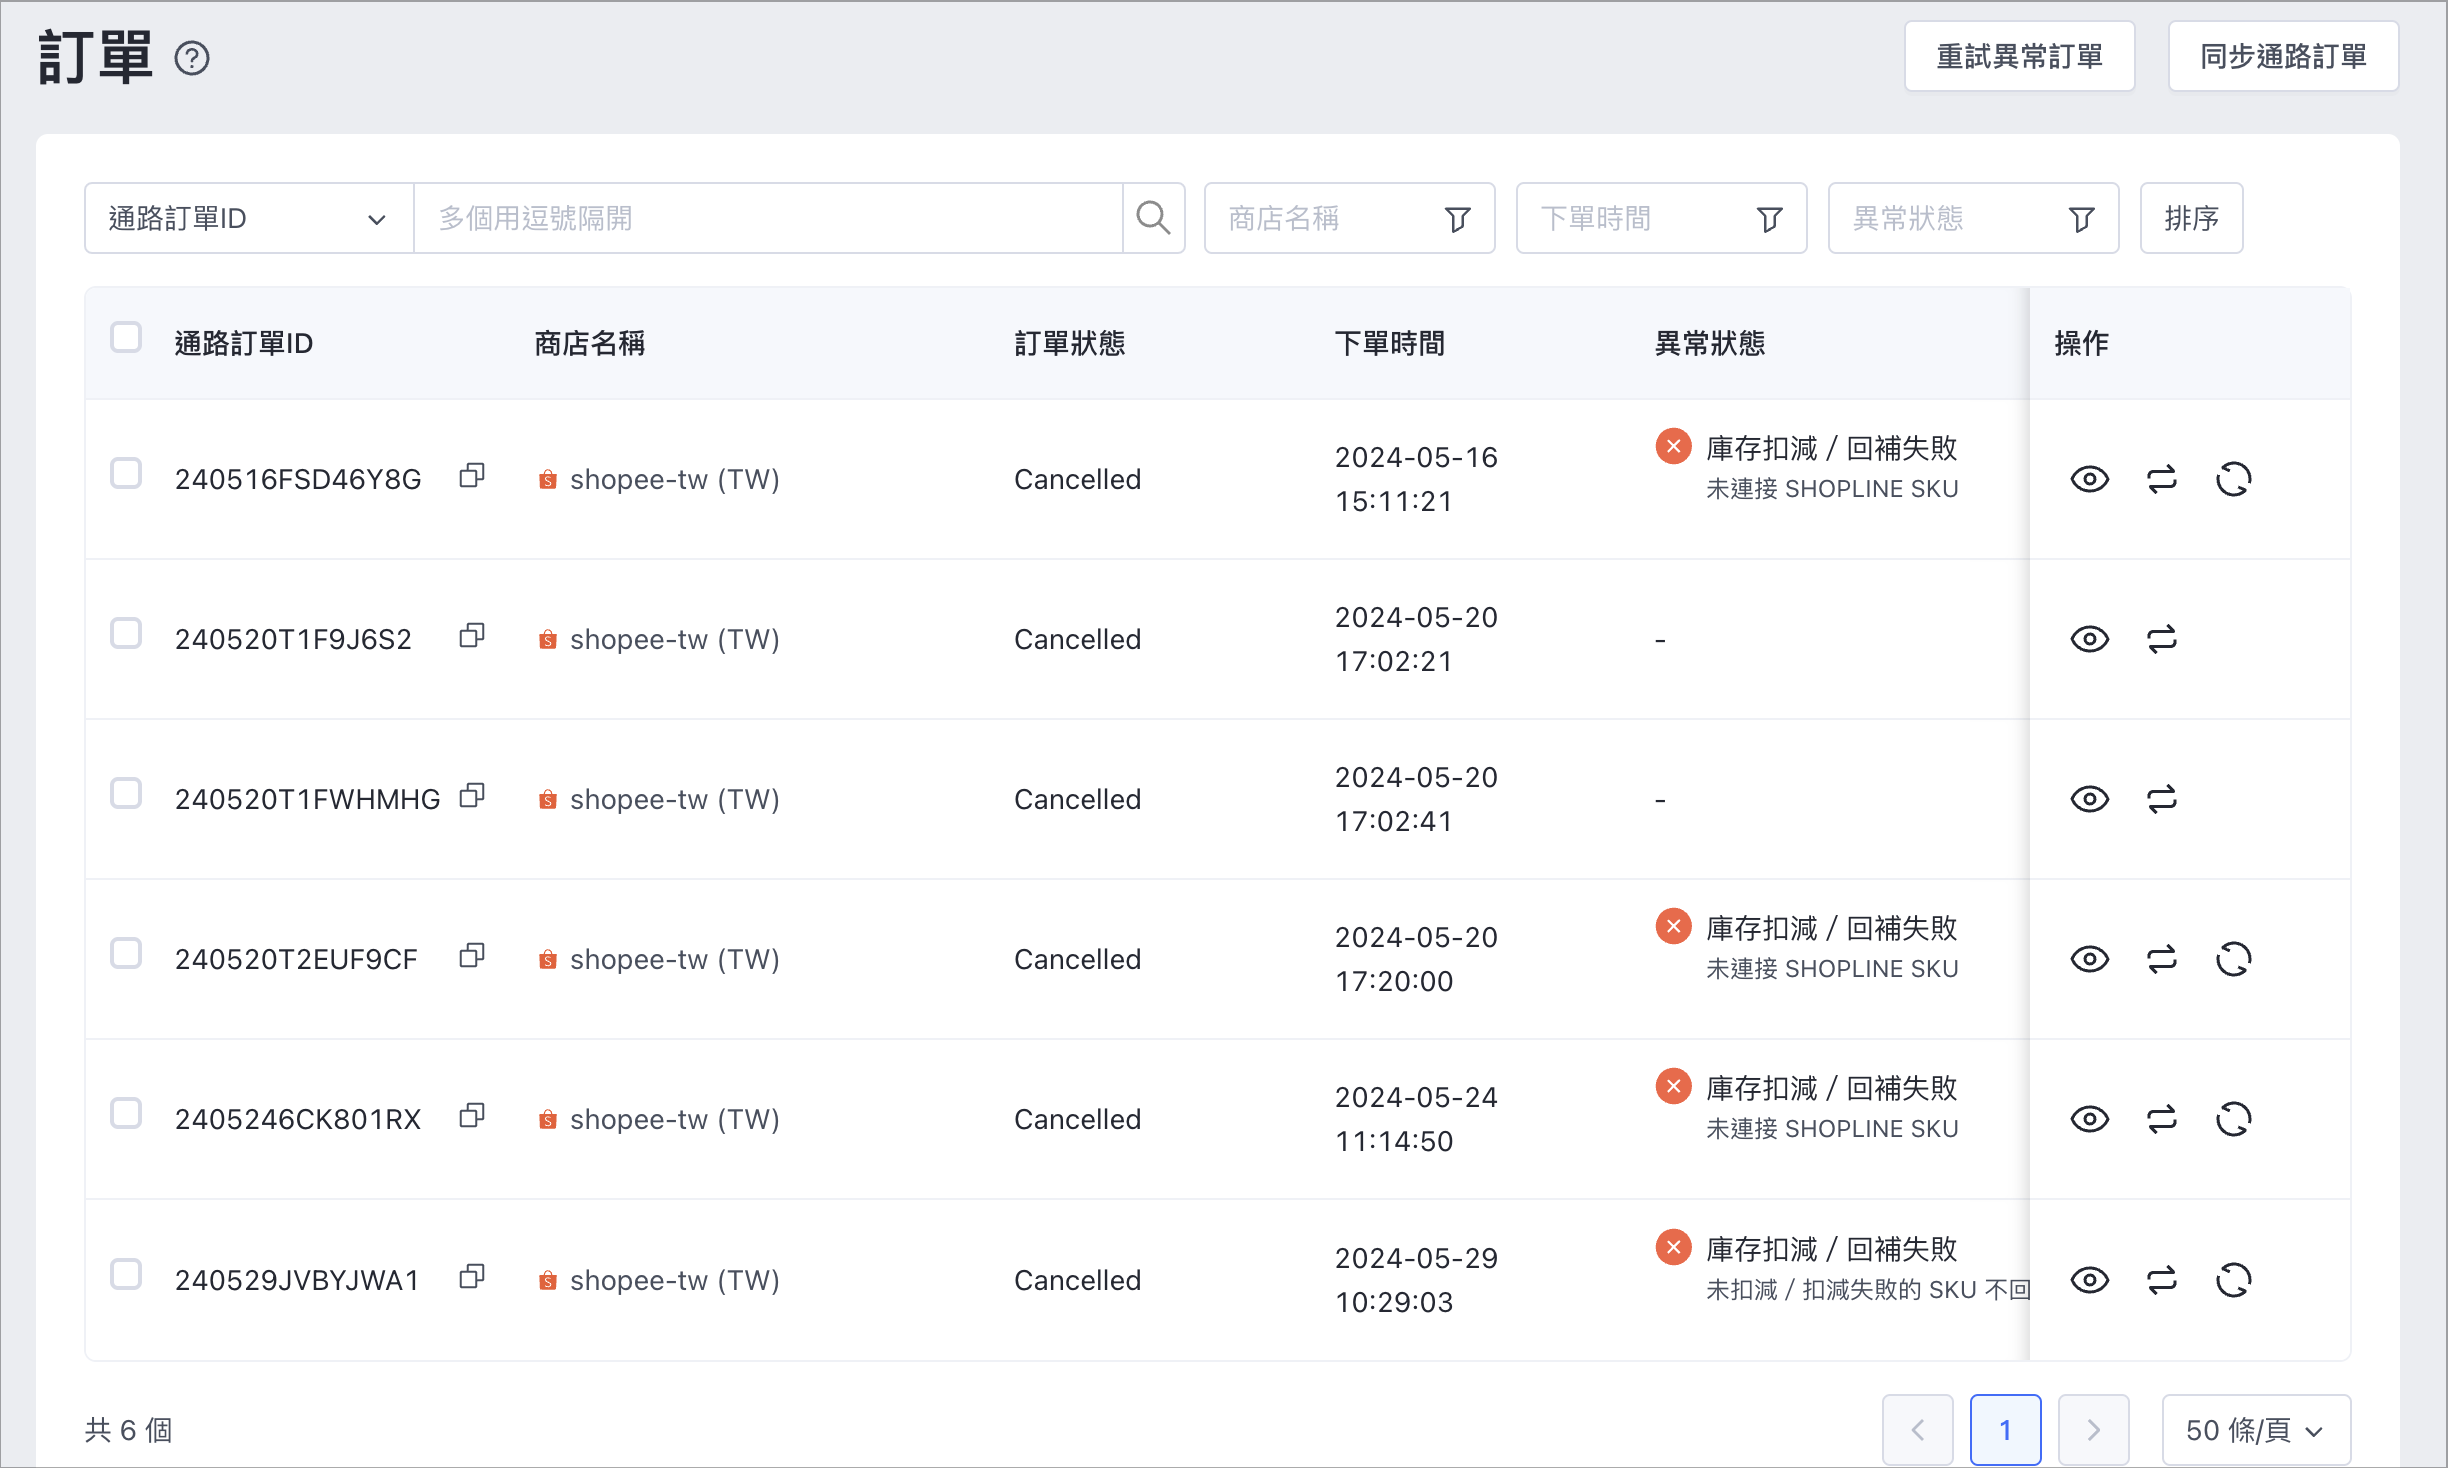The width and height of the screenshot is (2448, 1468).
Task: View details of order 2405246CK801RX
Action: [2089, 1119]
